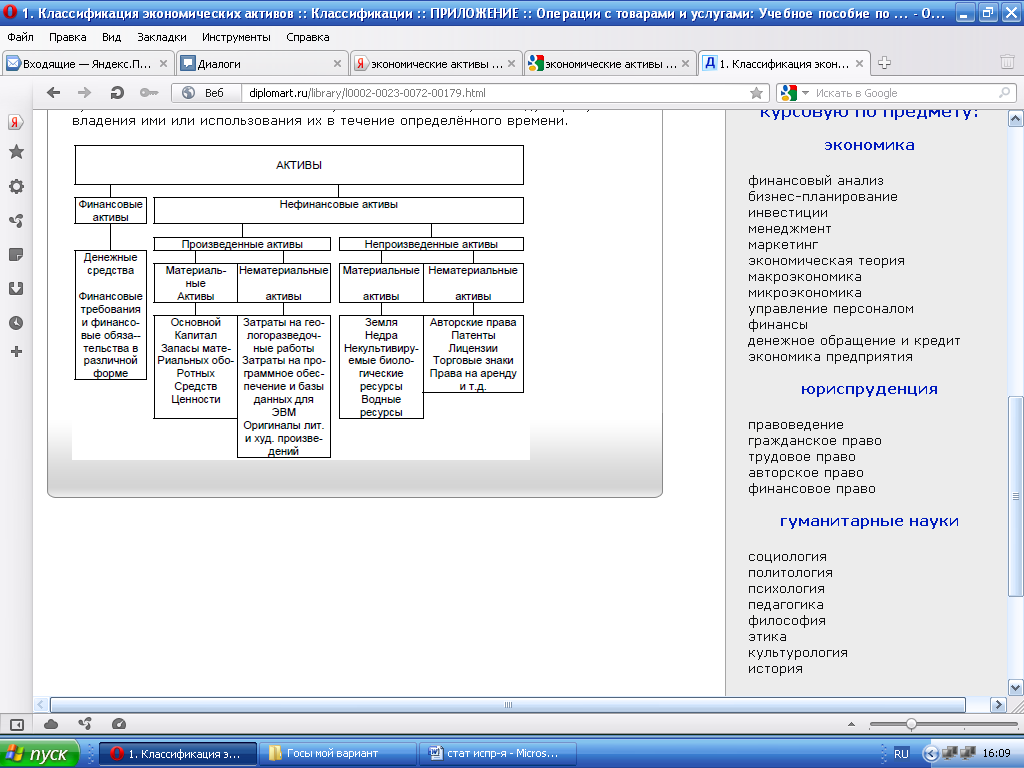Open the бизнес-планирование link
This screenshot has height=768, width=1024.
[823, 197]
